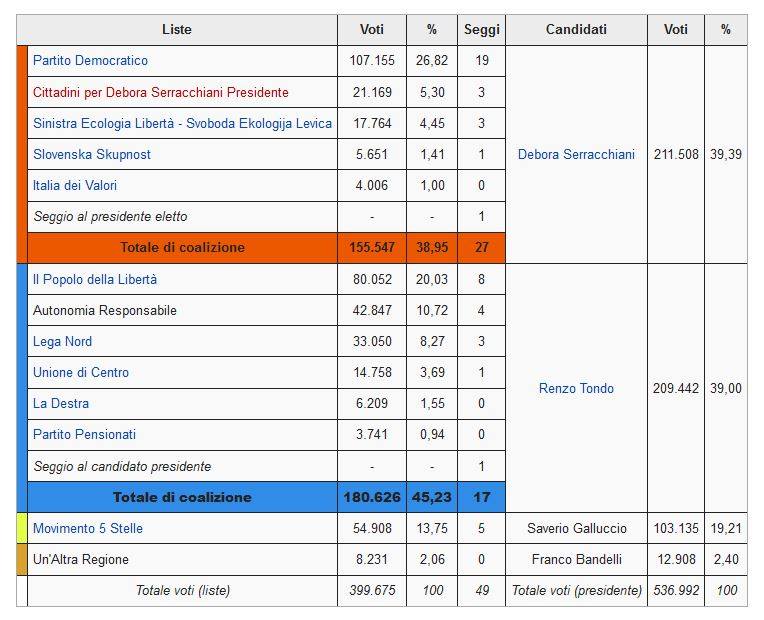The width and height of the screenshot is (764, 620).
Task: Open the Il Popolo della Libertà link
Action: tap(95, 279)
